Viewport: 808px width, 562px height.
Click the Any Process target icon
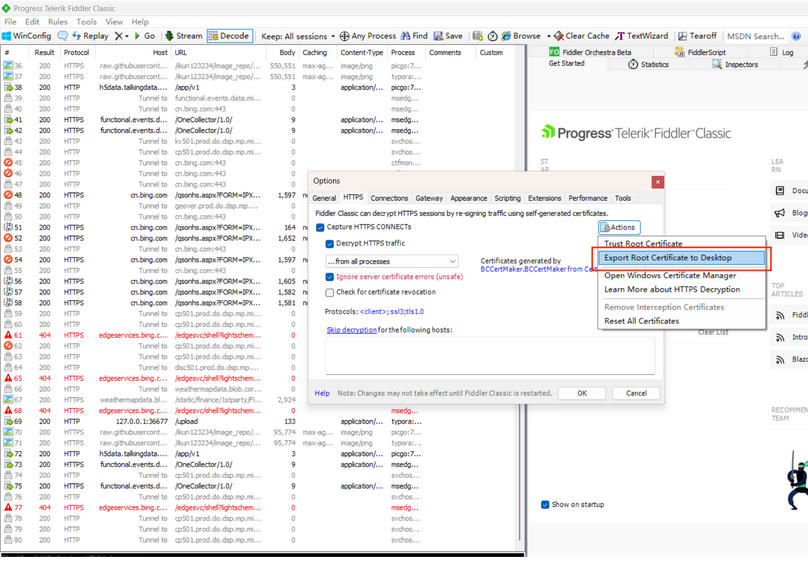point(345,36)
